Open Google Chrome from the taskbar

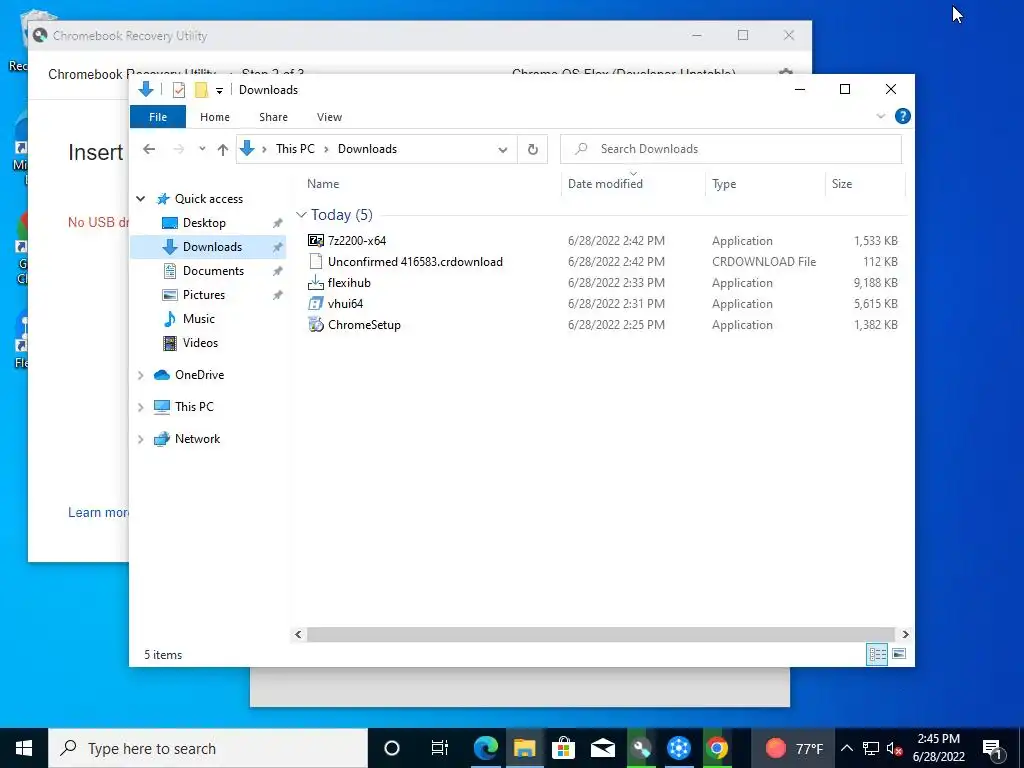717,748
